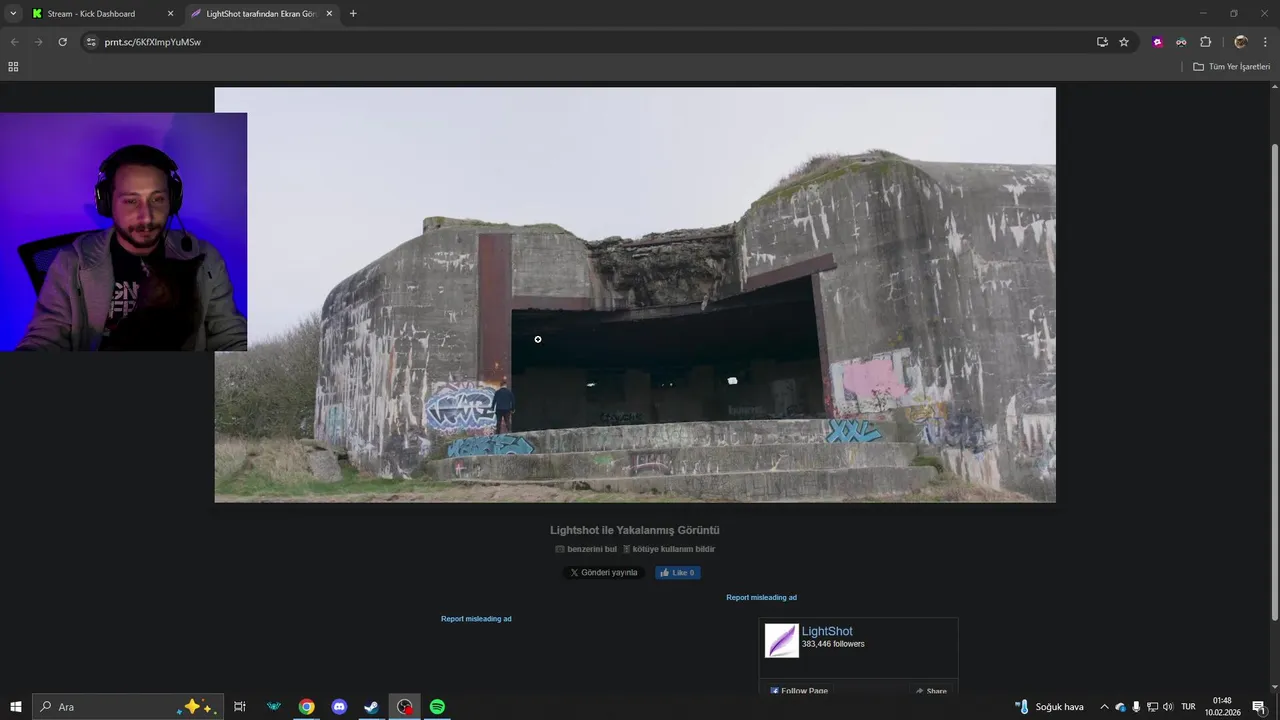Open the Chrome profile avatar
Viewport: 1280px width, 720px height.
pos(1241,42)
